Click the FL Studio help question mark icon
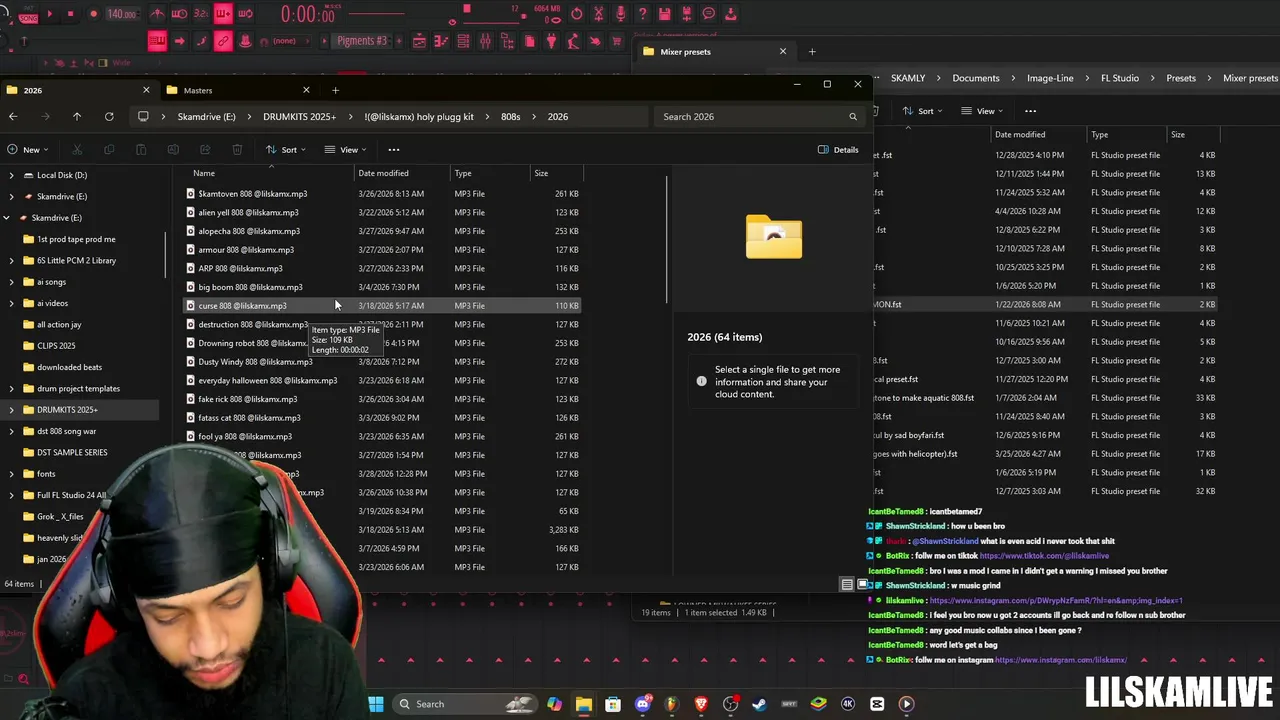 click(643, 14)
